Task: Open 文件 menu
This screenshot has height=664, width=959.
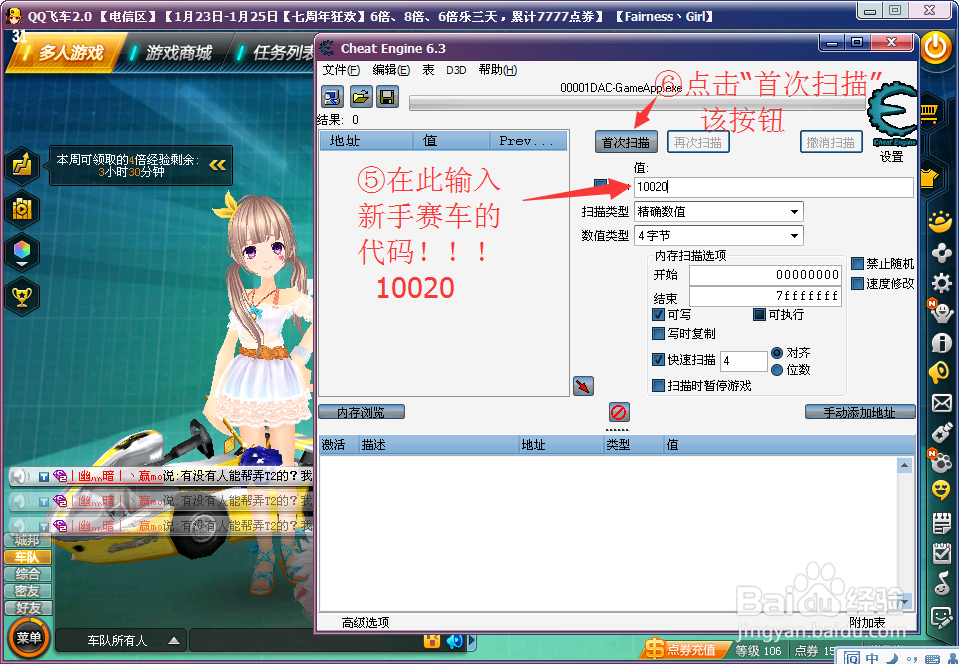Action: pos(341,70)
